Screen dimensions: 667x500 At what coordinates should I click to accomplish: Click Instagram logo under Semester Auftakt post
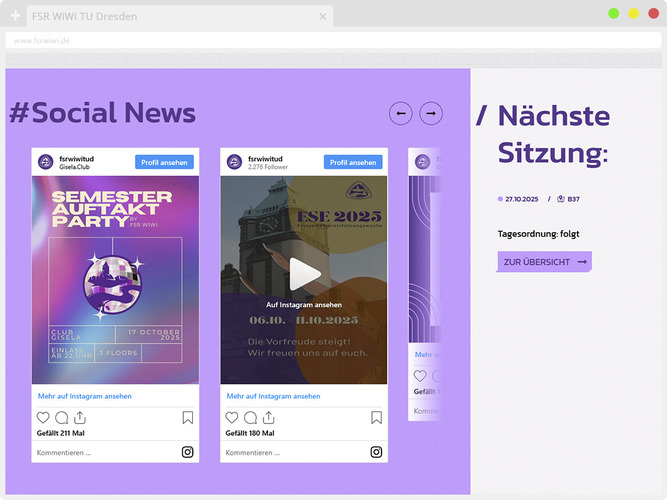[188, 452]
